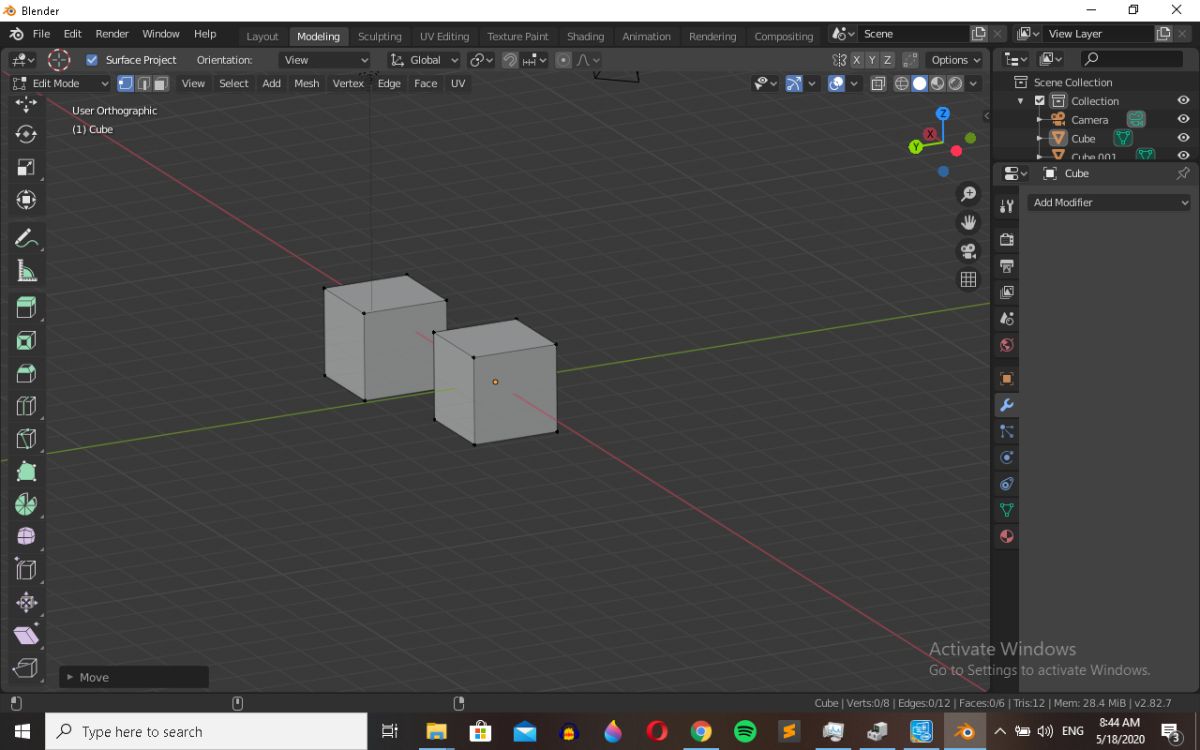Open Render properties tab

tap(1007, 240)
